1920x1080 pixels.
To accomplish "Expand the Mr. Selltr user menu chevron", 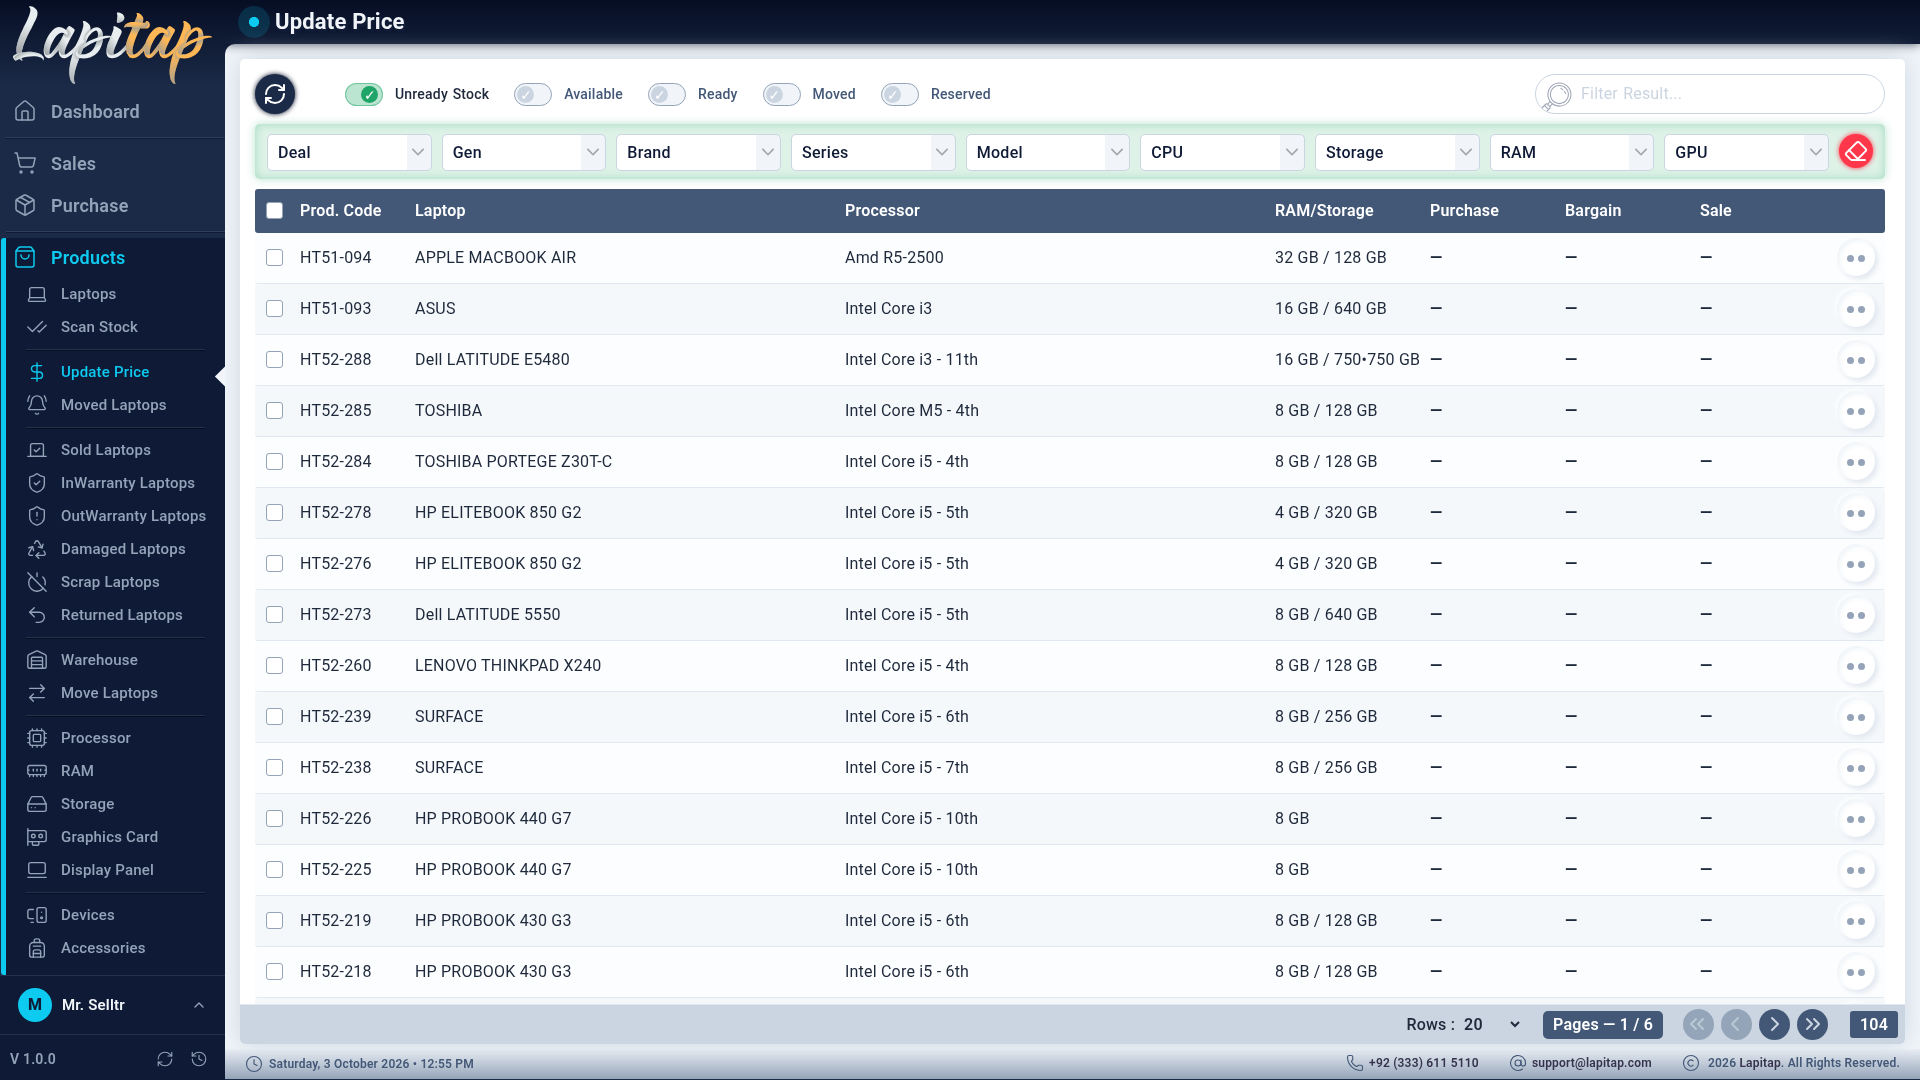I will click(199, 1005).
